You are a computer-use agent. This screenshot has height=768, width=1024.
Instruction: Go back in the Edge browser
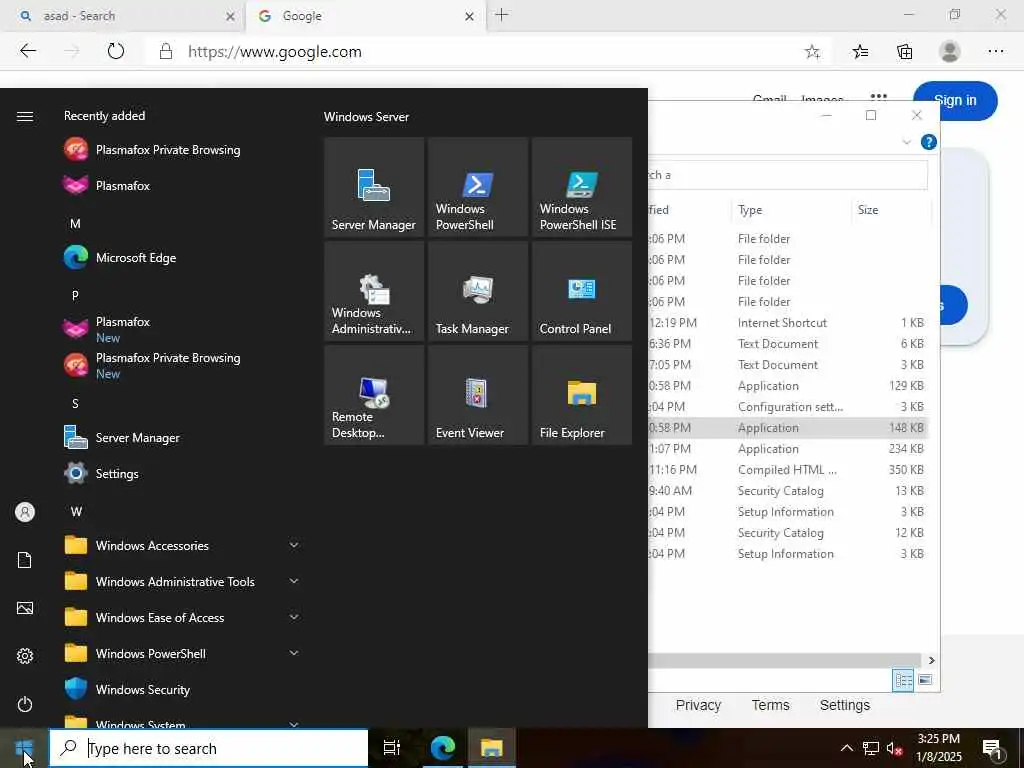[x=27, y=52]
